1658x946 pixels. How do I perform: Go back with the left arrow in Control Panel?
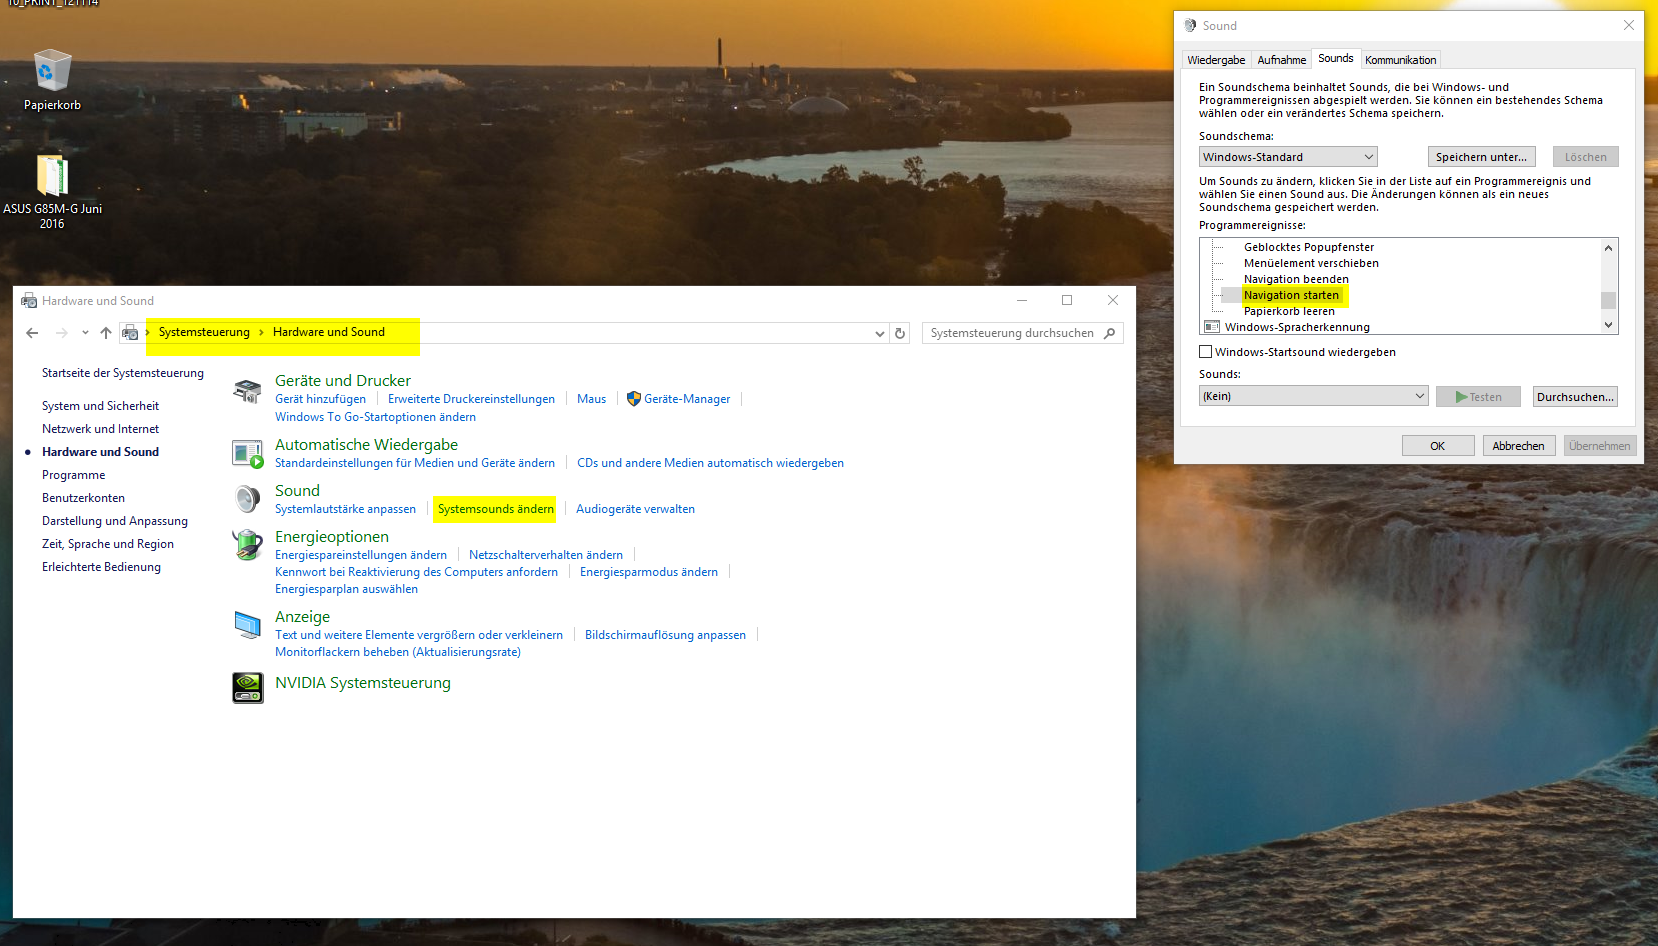(x=32, y=333)
